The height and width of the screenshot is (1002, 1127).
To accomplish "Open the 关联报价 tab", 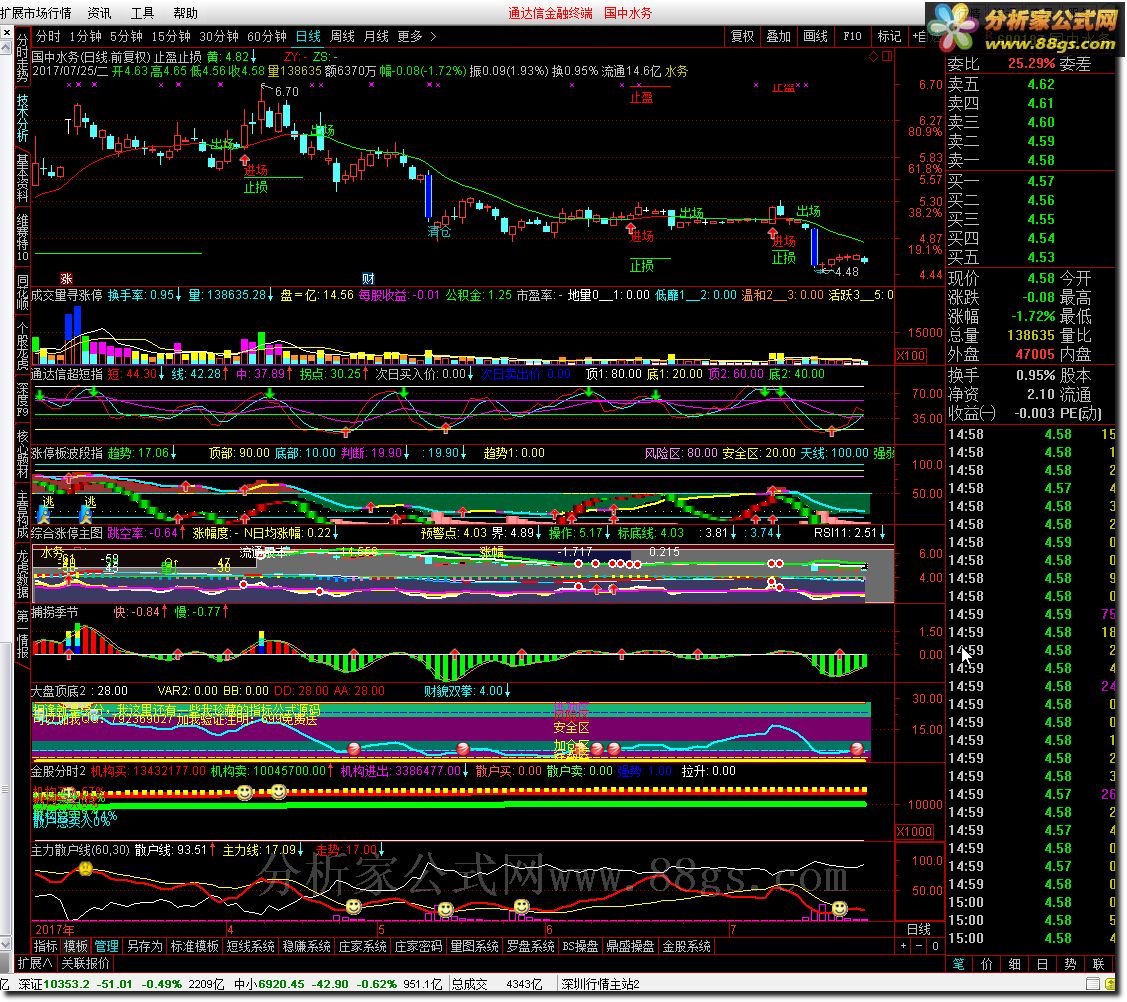I will point(86,963).
